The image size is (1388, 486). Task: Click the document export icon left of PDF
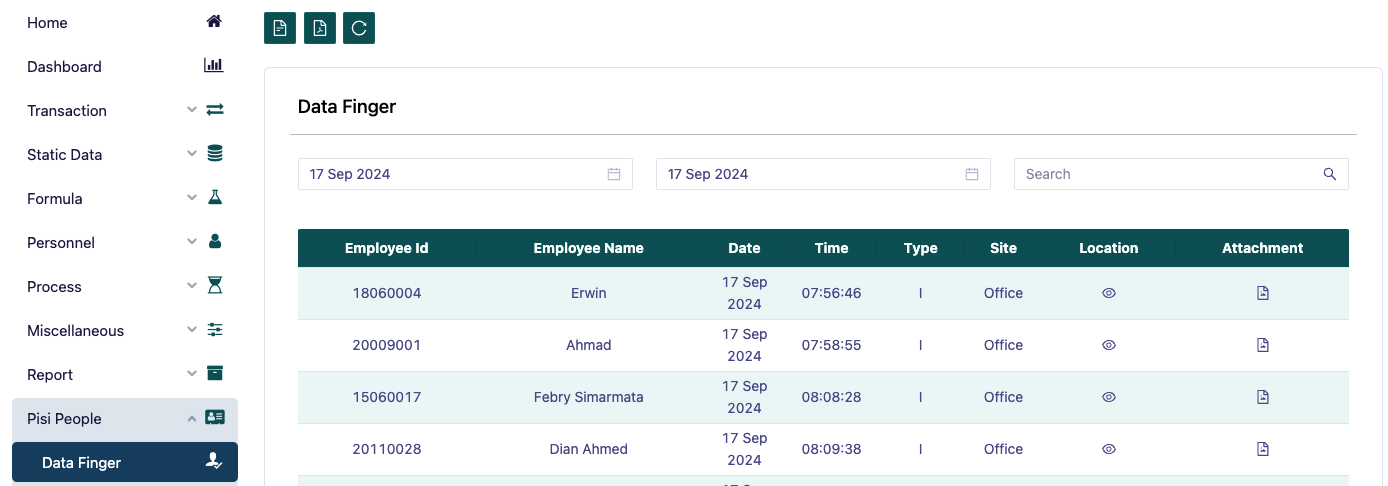(x=280, y=28)
